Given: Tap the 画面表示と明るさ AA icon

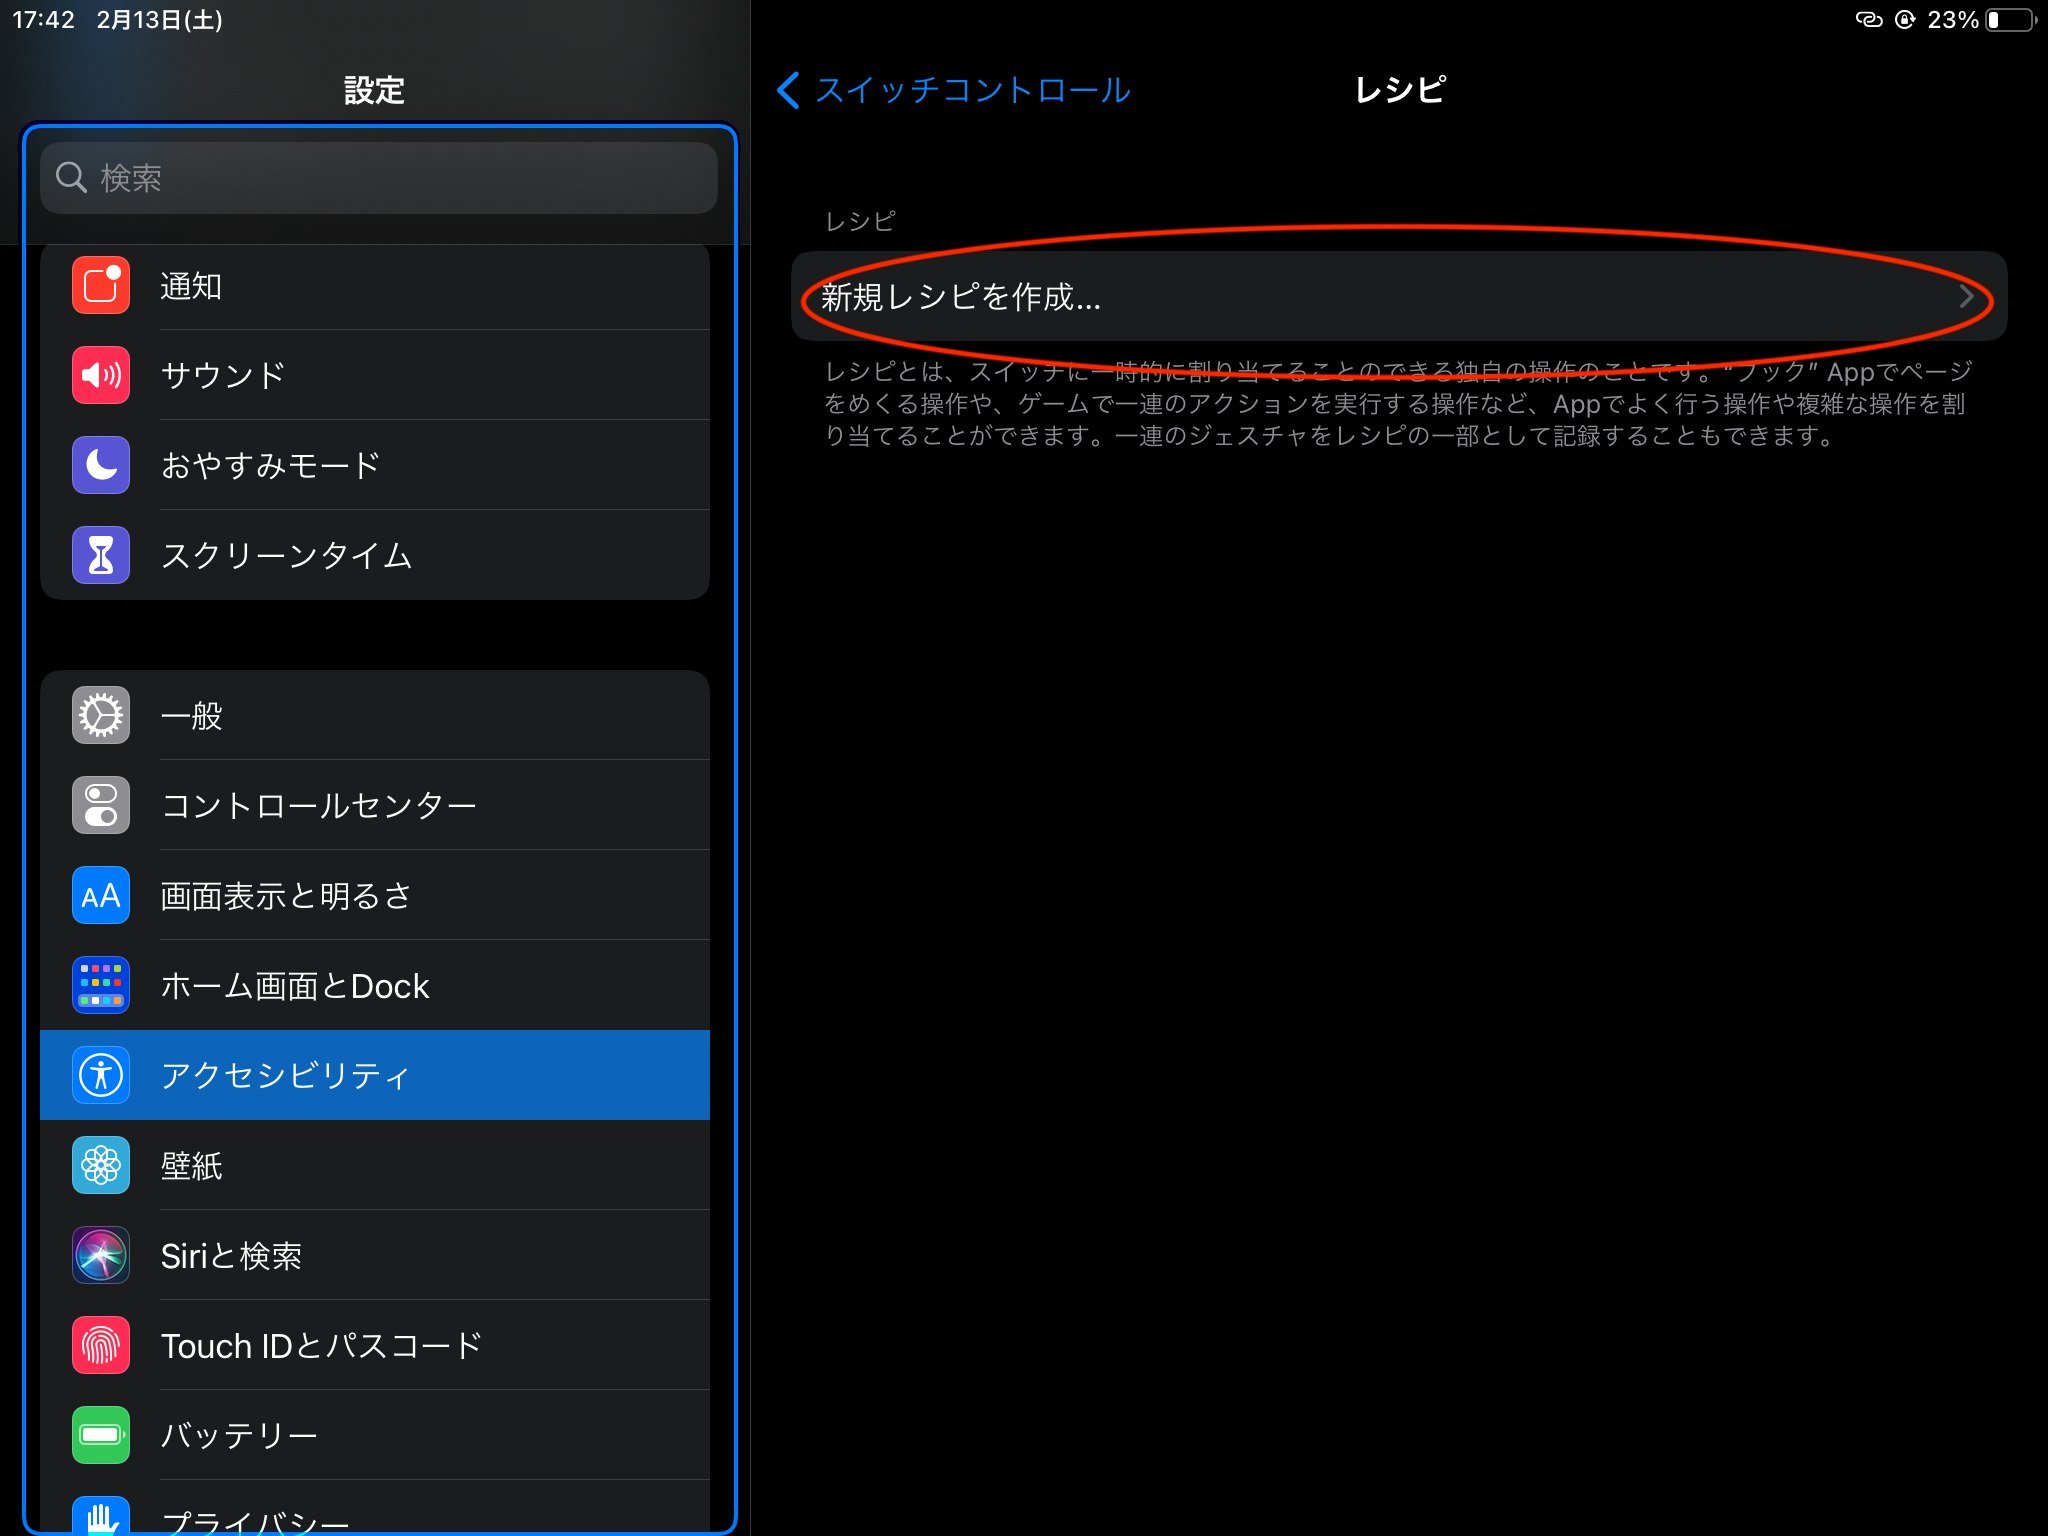Looking at the screenshot, I should [x=101, y=895].
